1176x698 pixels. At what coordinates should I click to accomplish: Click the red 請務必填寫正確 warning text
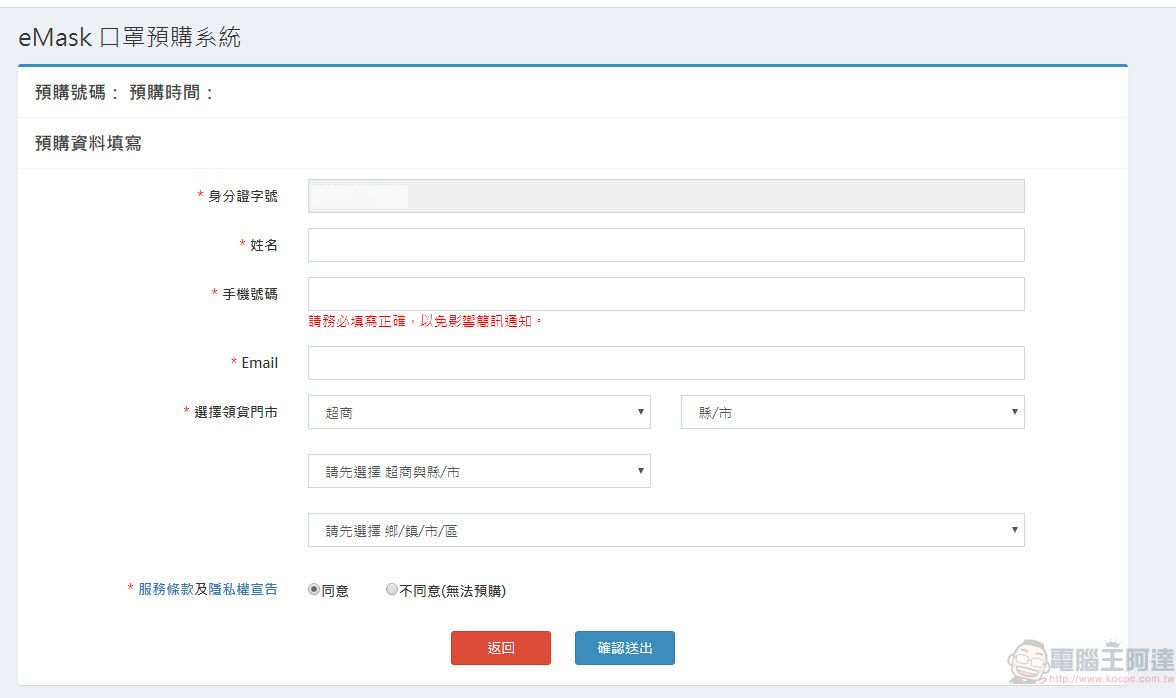(x=425, y=321)
